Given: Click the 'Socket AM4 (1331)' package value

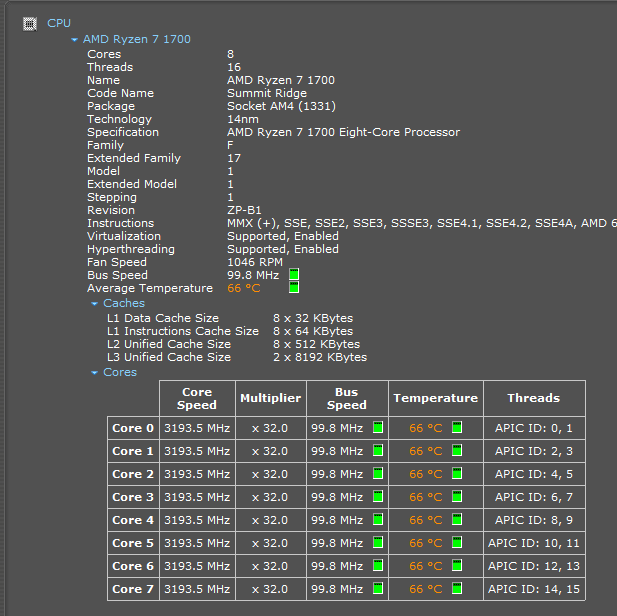Looking at the screenshot, I should [x=281, y=106].
